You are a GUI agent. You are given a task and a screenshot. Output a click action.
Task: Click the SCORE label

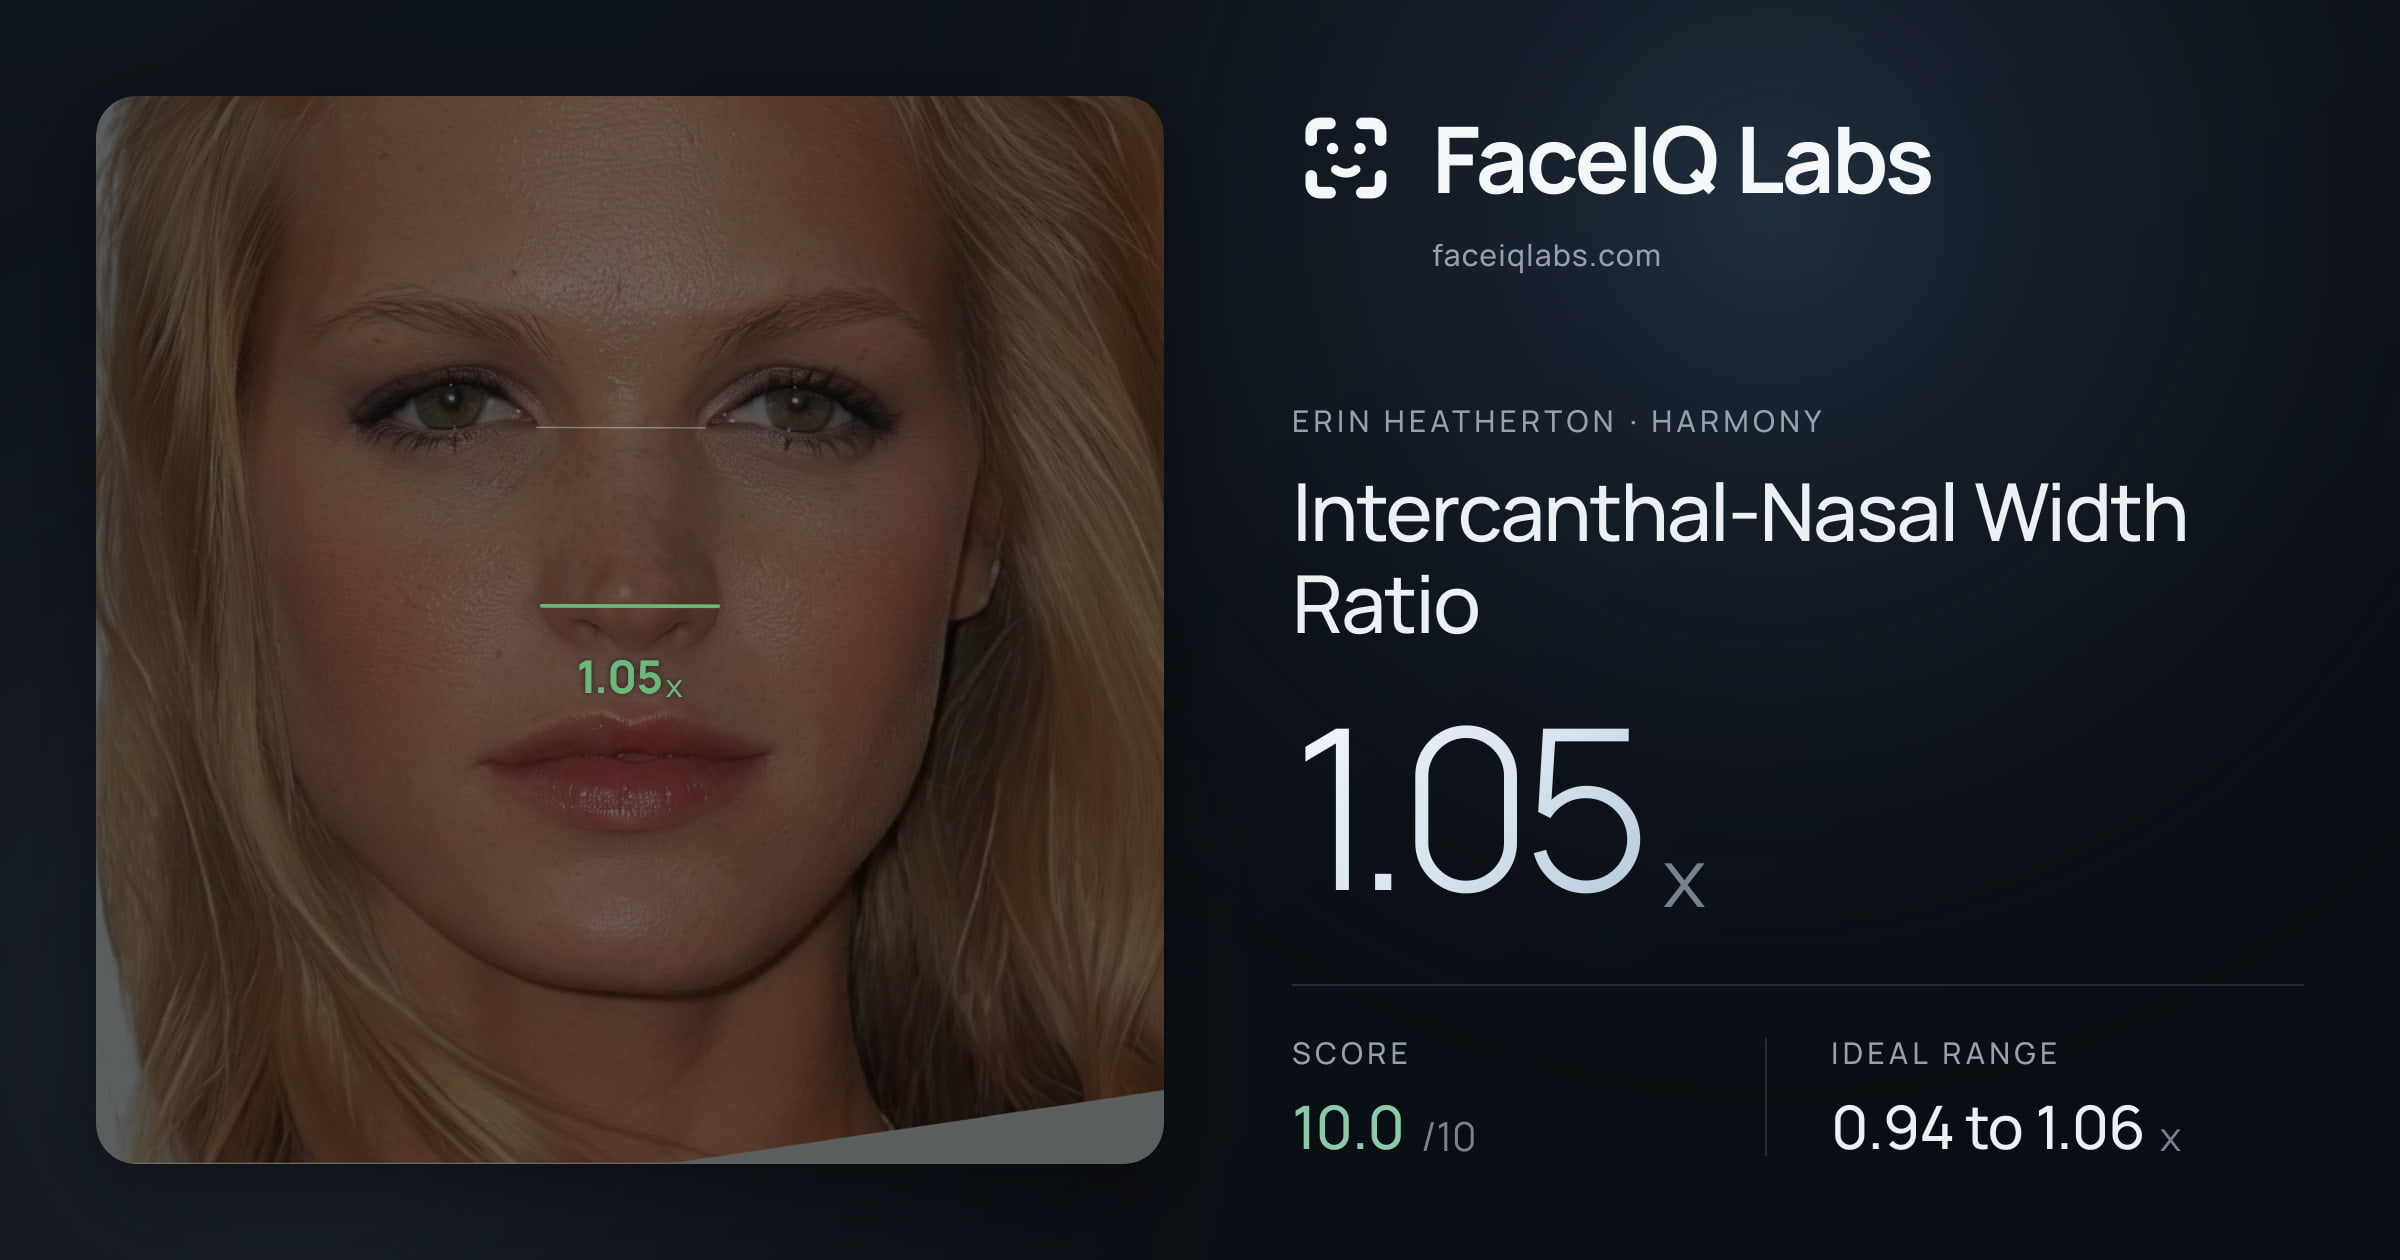point(1350,1053)
